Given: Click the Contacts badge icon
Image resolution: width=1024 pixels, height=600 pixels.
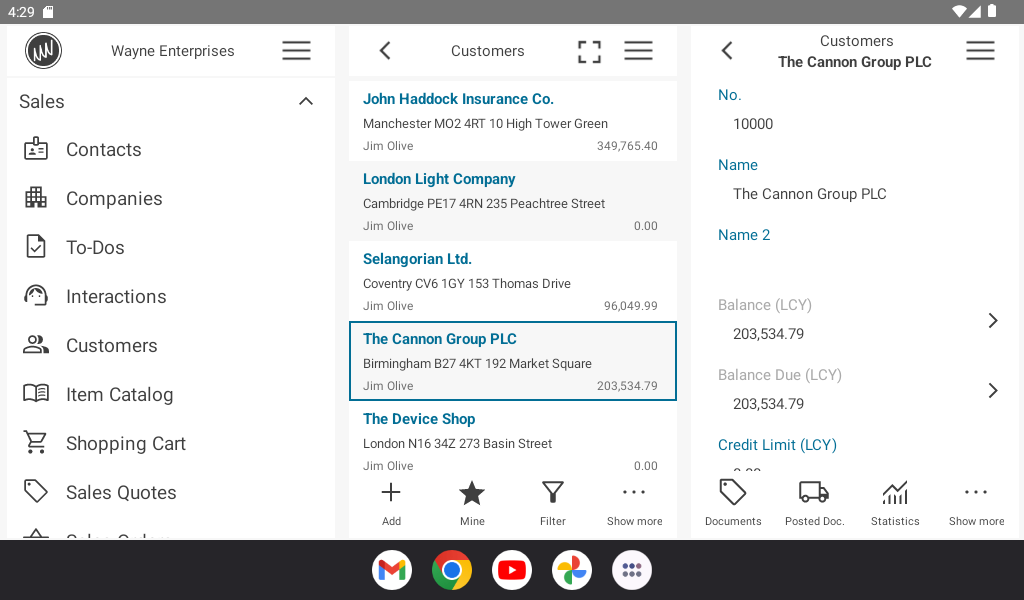Looking at the screenshot, I should coord(36,149).
